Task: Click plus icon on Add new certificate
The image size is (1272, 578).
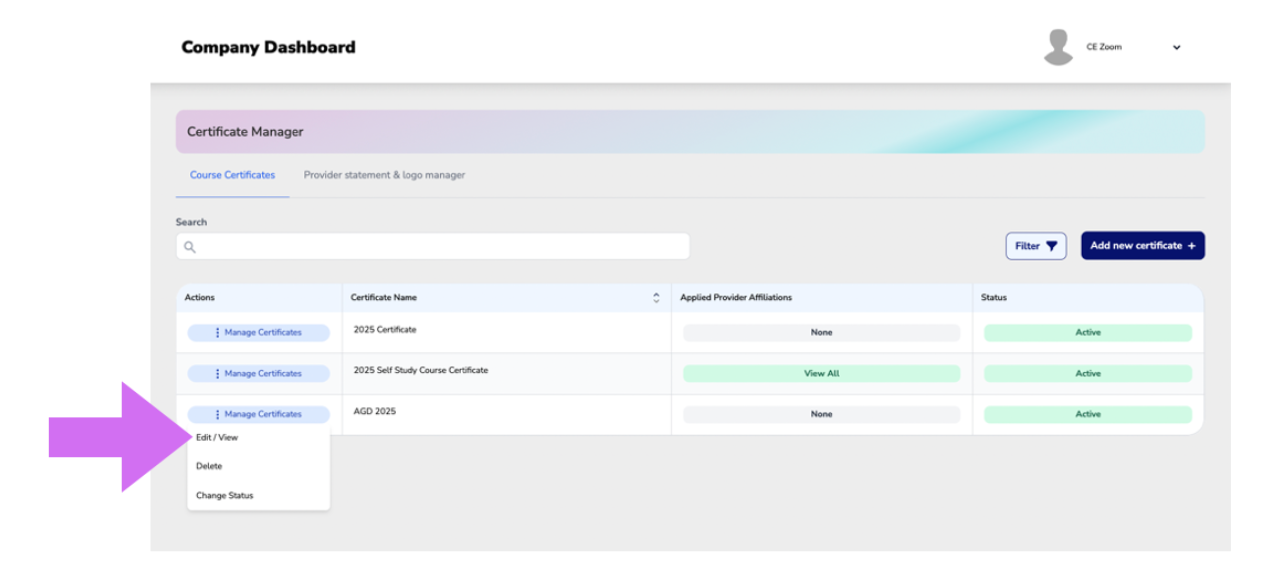Action: pyautogui.click(x=1191, y=246)
